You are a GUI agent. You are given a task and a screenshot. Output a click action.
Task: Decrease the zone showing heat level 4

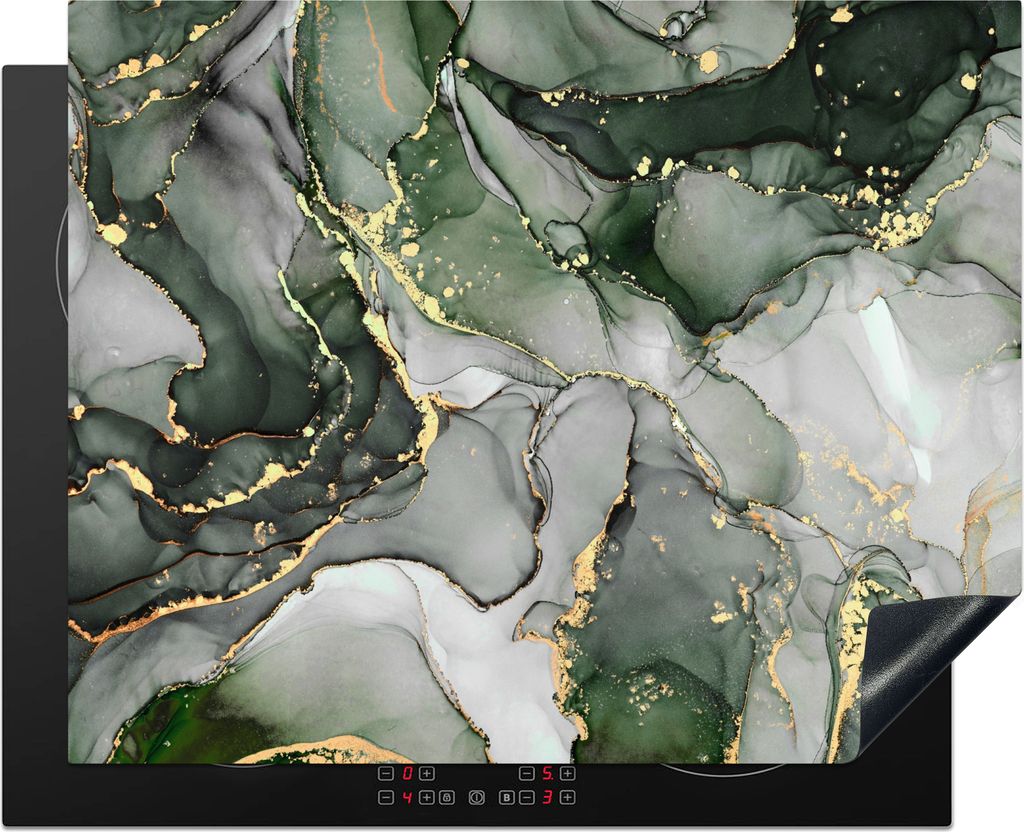[386, 797]
